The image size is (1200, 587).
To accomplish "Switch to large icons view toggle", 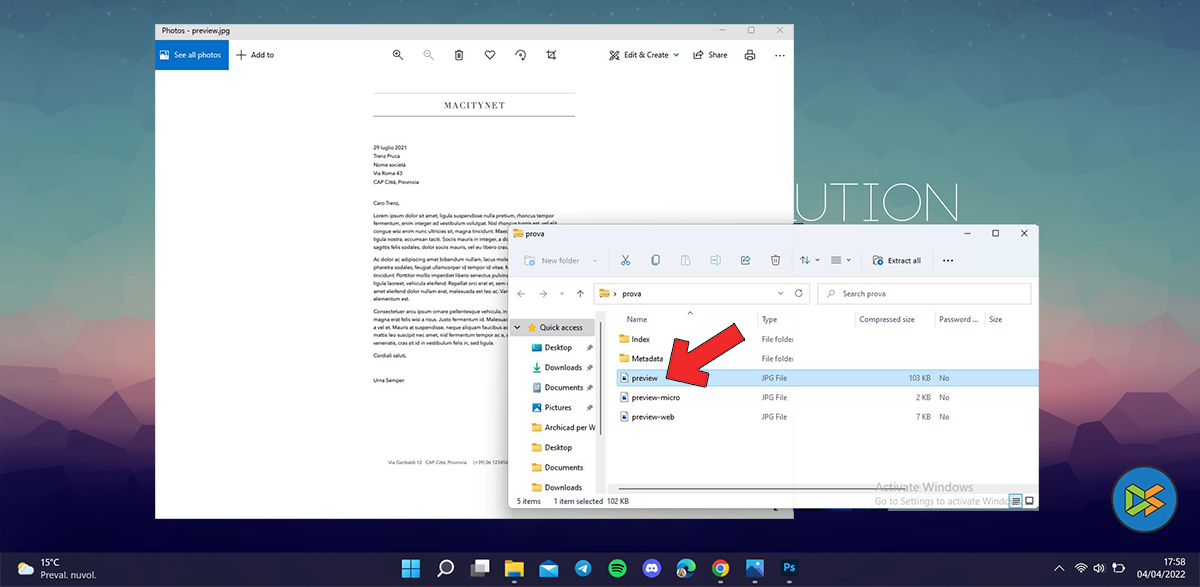I will click(1029, 500).
